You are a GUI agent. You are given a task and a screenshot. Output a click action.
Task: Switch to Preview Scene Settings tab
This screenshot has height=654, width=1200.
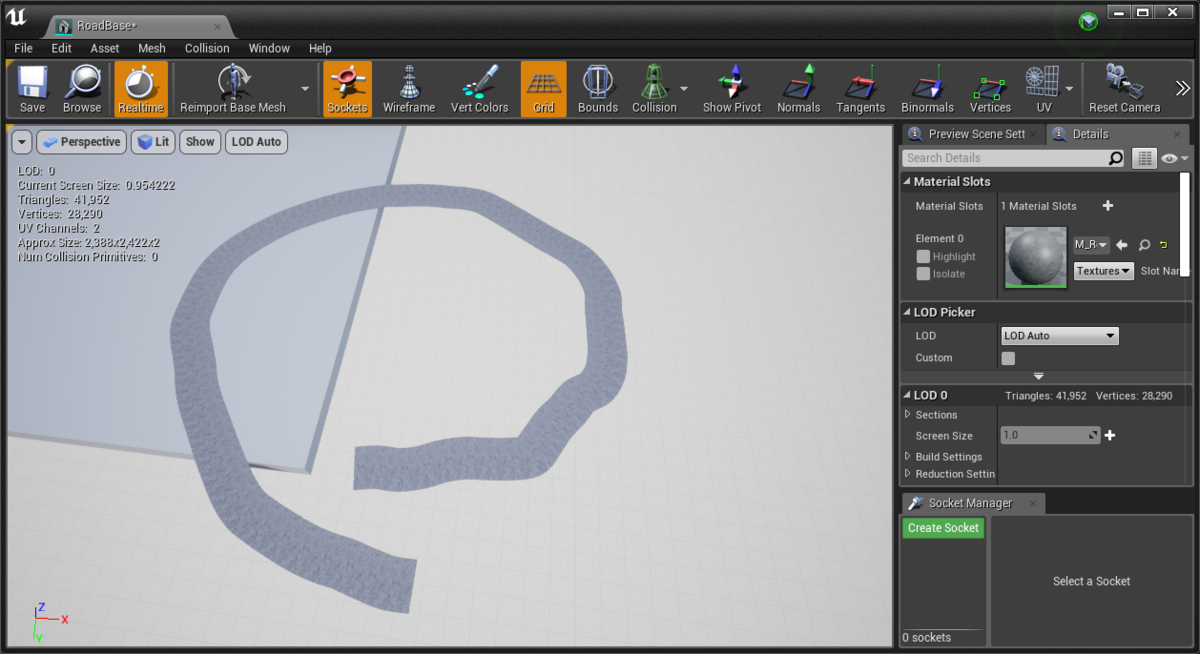[973, 134]
